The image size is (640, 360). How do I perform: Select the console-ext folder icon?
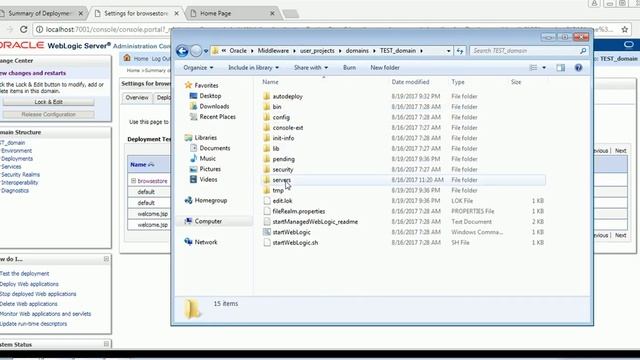pyautogui.click(x=267, y=128)
